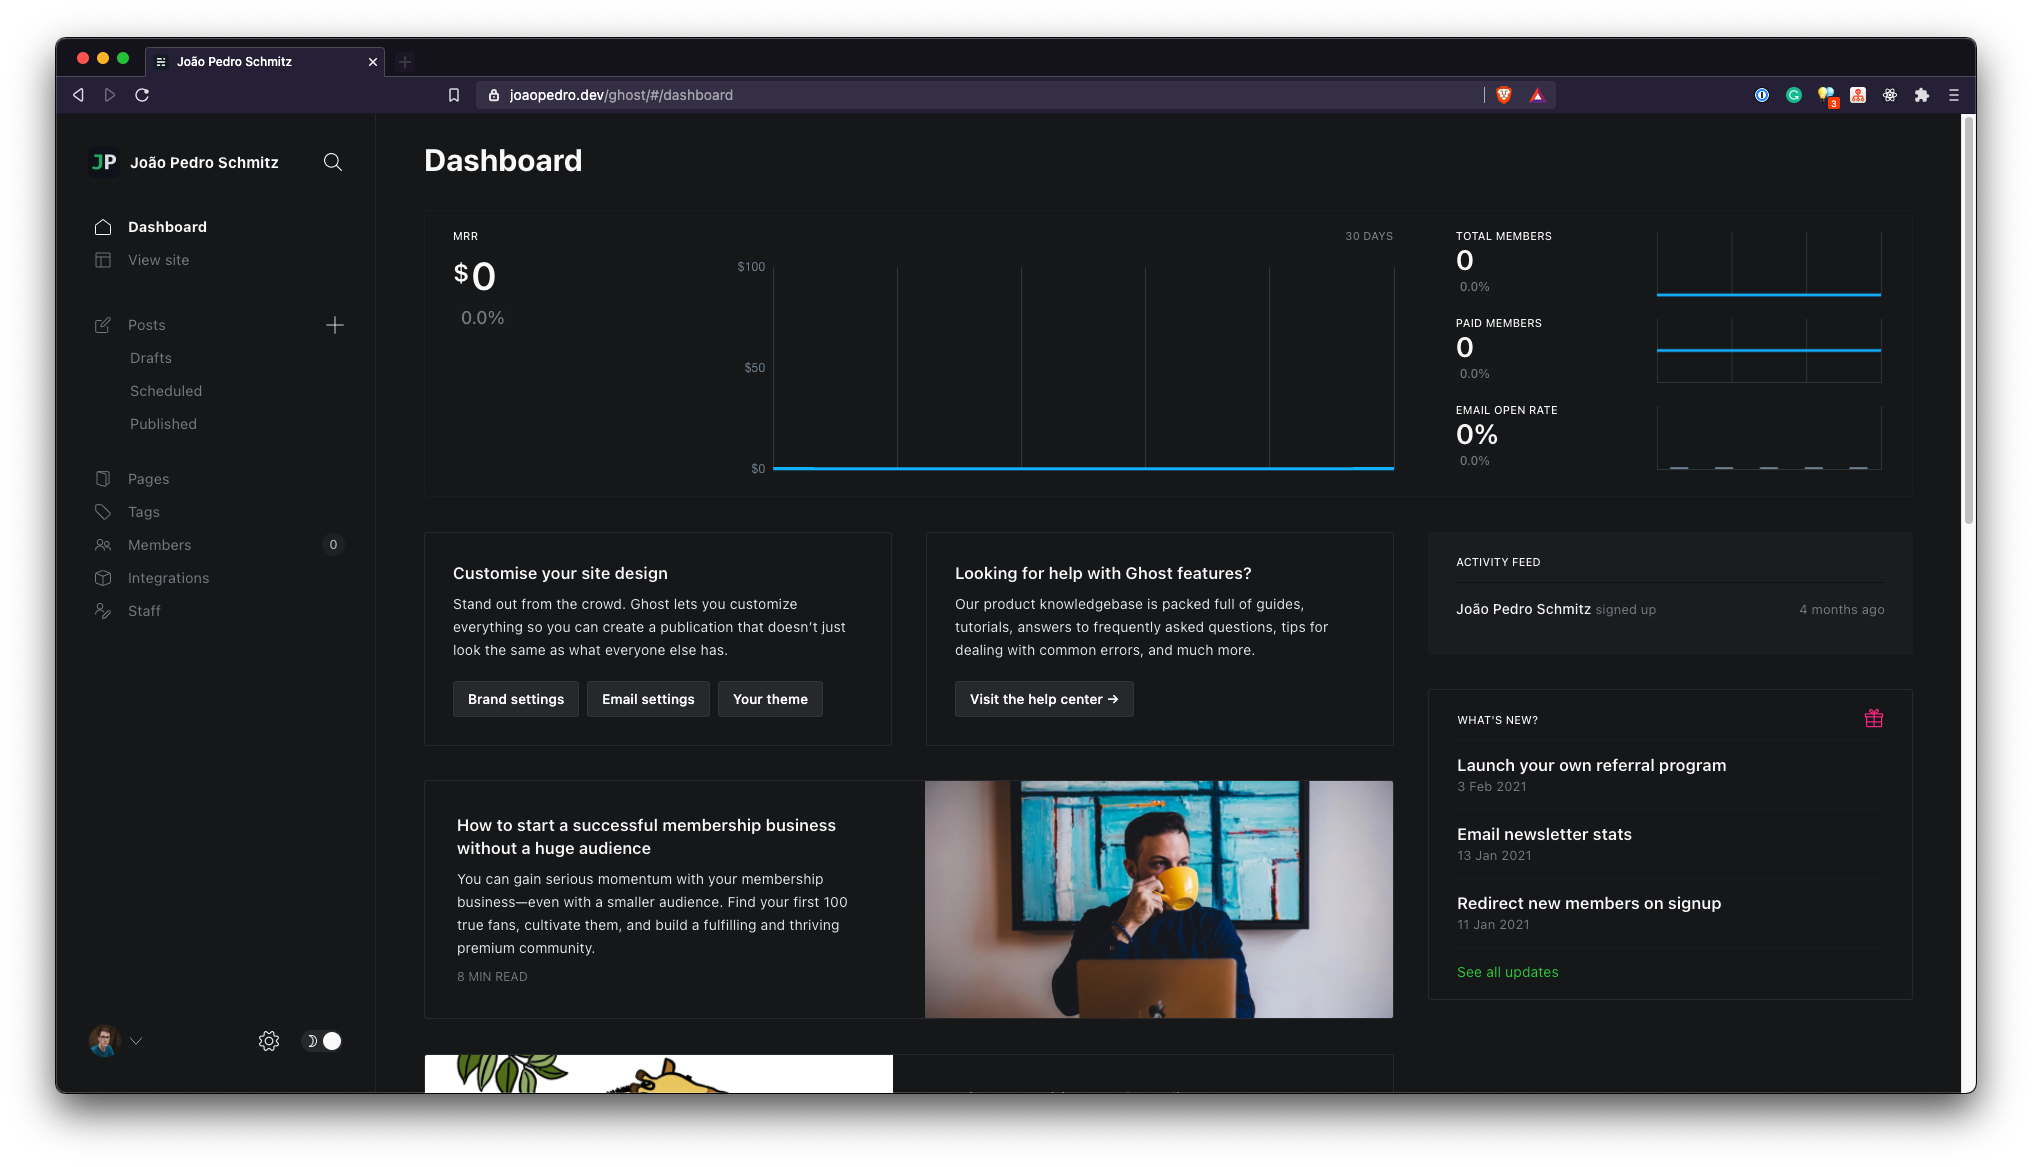Image resolution: width=2032 pixels, height=1167 pixels.
Task: Click the Dashboard navigation icon
Action: coord(102,226)
